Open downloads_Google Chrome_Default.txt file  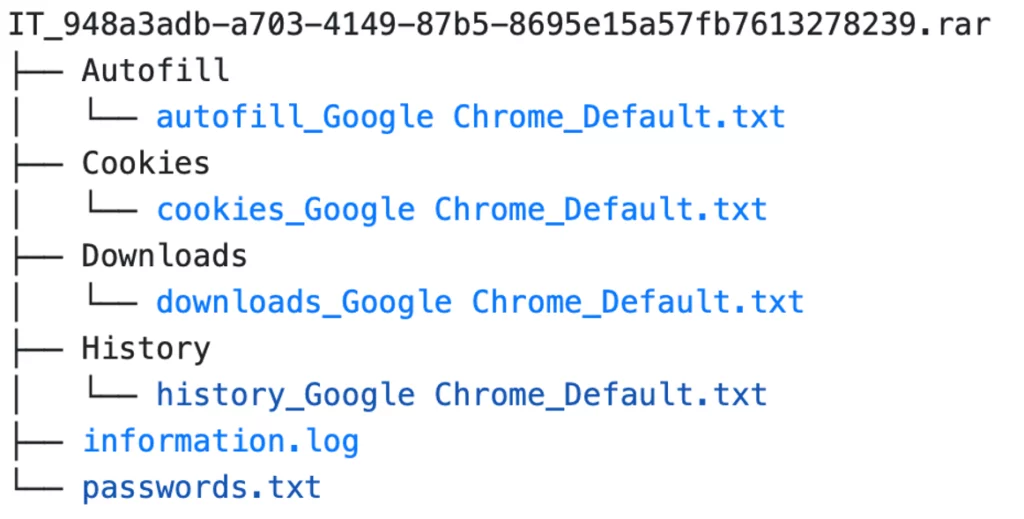(479, 302)
